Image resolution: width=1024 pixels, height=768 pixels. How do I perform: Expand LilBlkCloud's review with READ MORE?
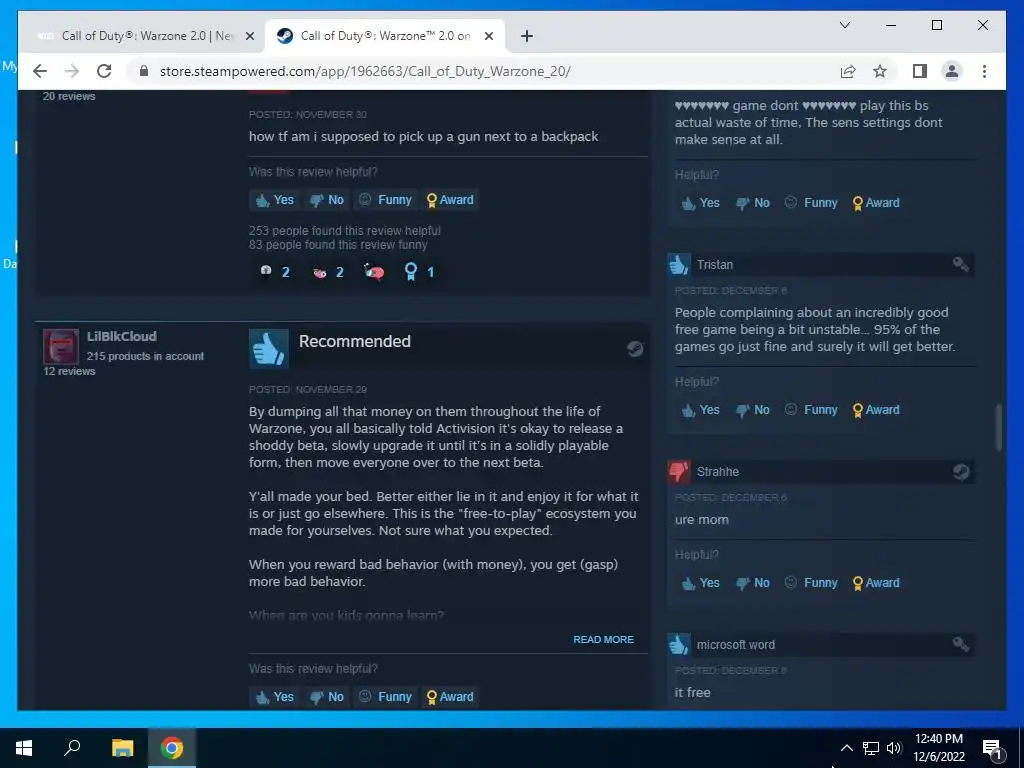[x=603, y=639]
